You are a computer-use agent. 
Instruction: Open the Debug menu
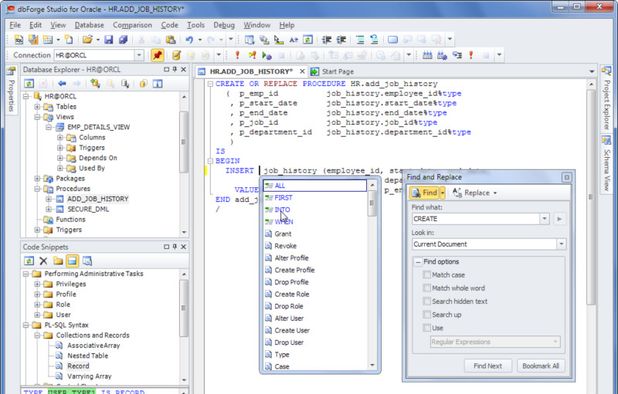coord(224,25)
